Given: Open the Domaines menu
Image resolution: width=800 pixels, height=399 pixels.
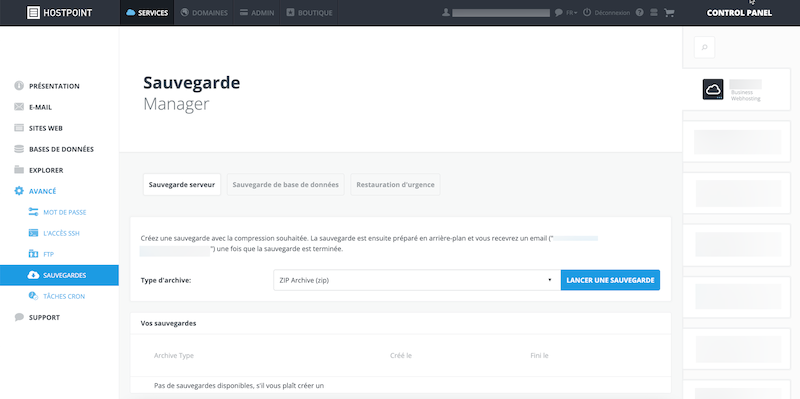Looking at the screenshot, I should (x=204, y=13).
